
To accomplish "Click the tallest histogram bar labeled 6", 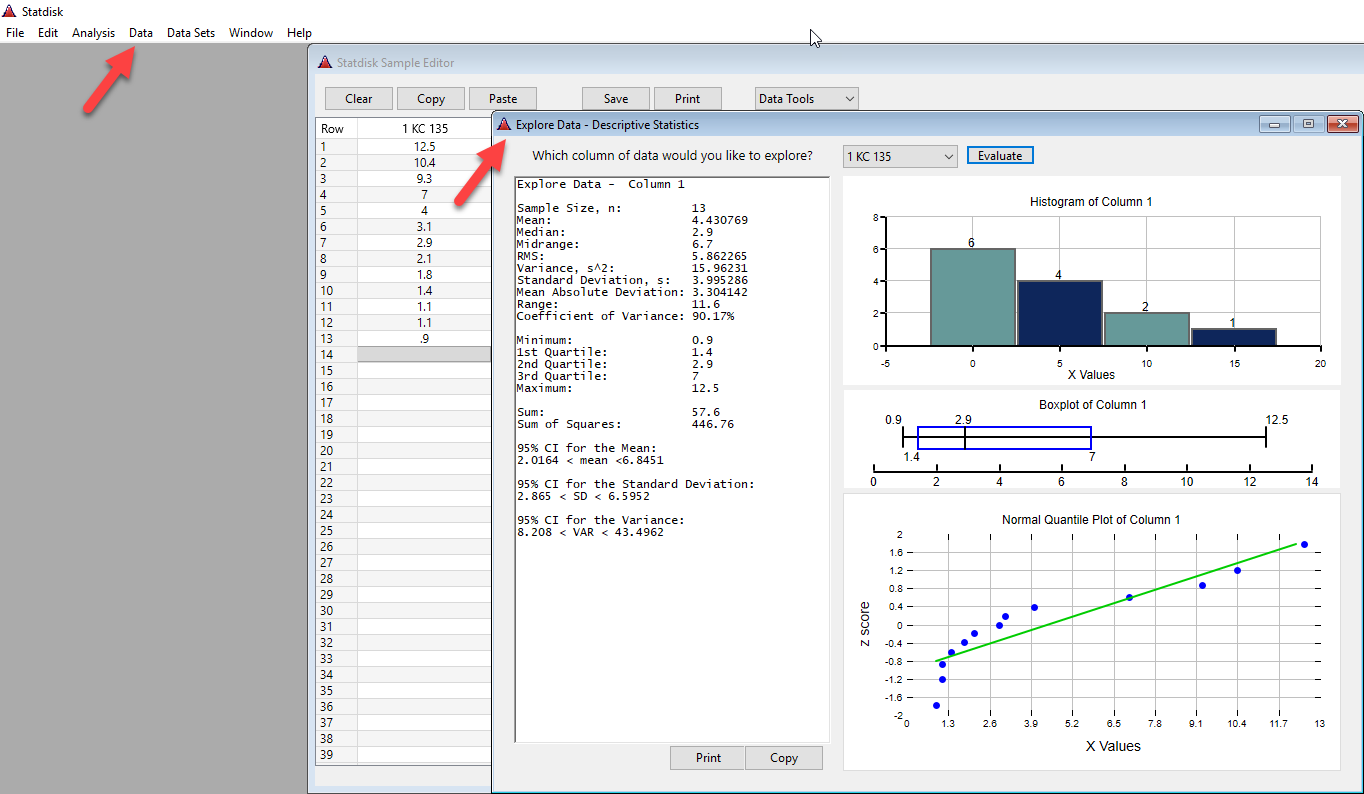I will click(972, 297).
